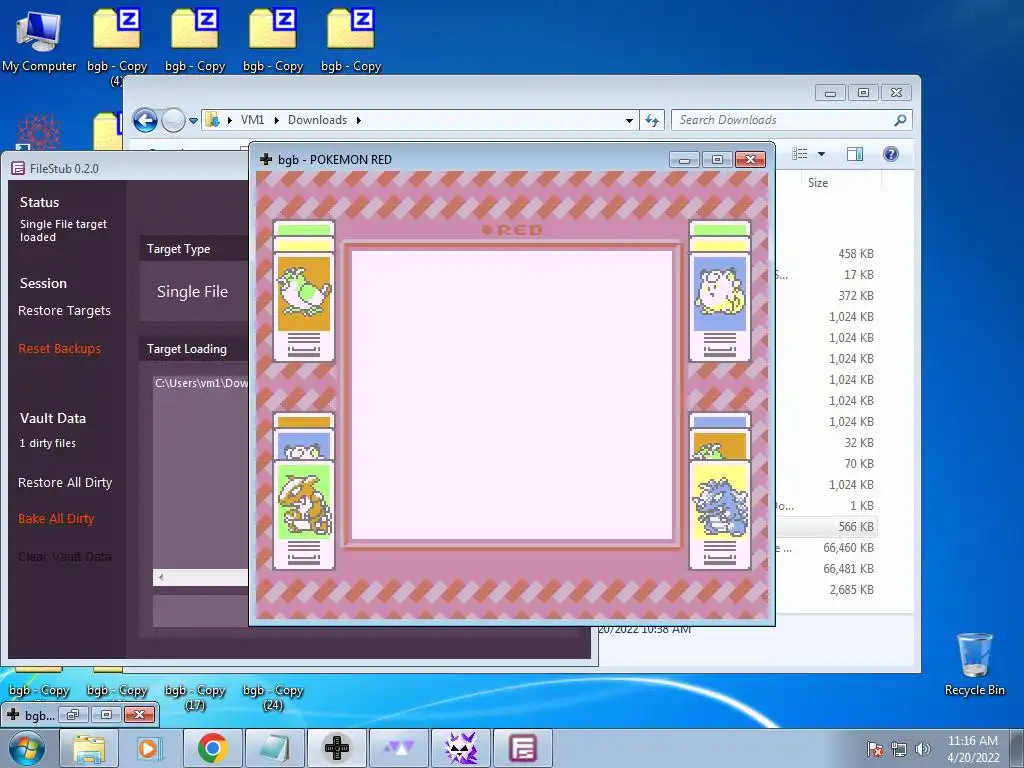The height and width of the screenshot is (768, 1024).
Task: Open the purple triangles taskbar app
Action: pyautogui.click(x=399, y=748)
